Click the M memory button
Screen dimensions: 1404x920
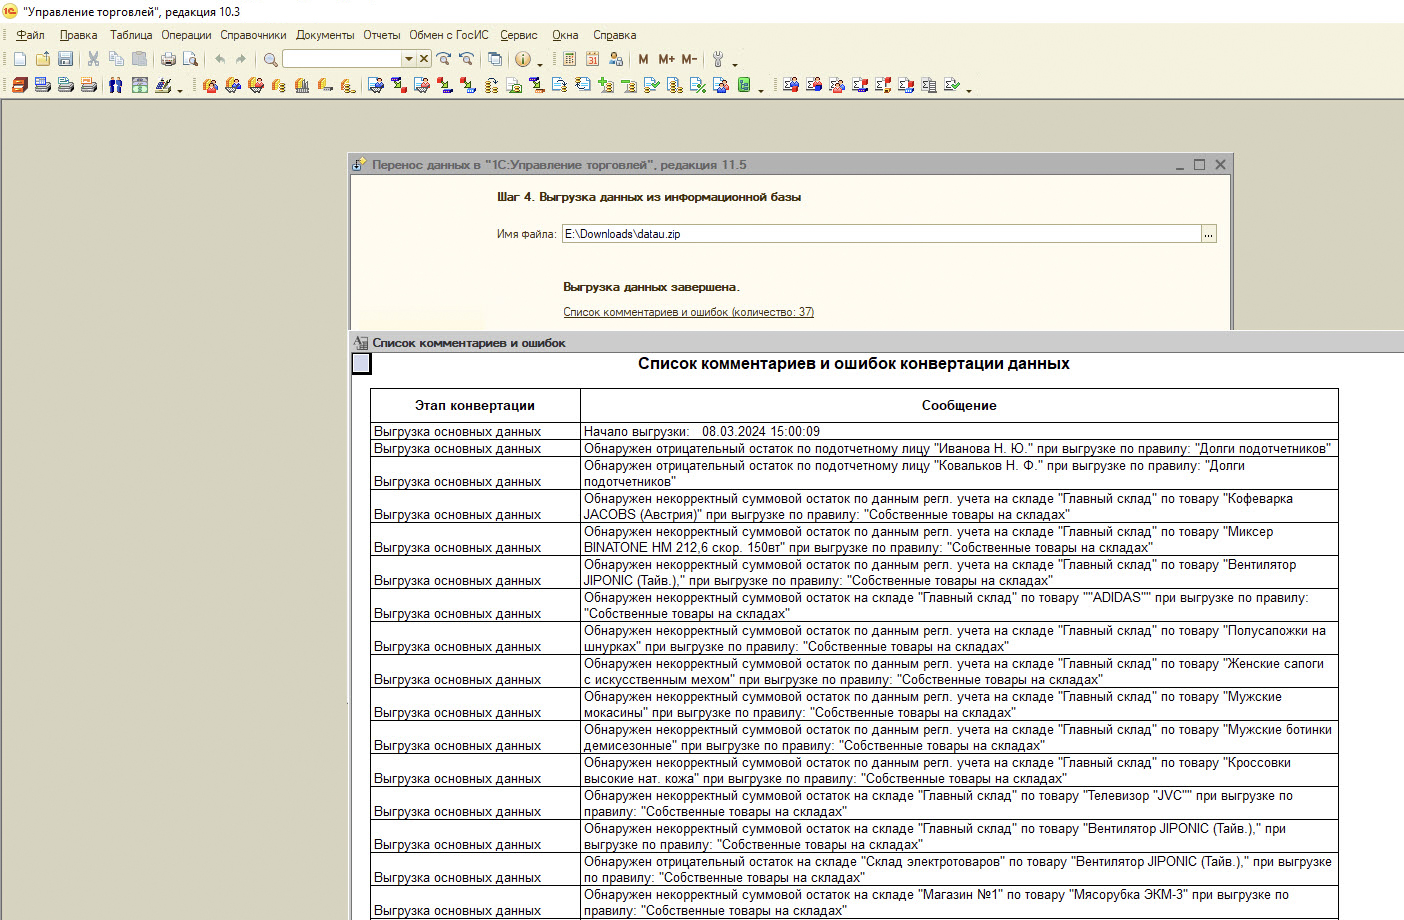pos(643,59)
